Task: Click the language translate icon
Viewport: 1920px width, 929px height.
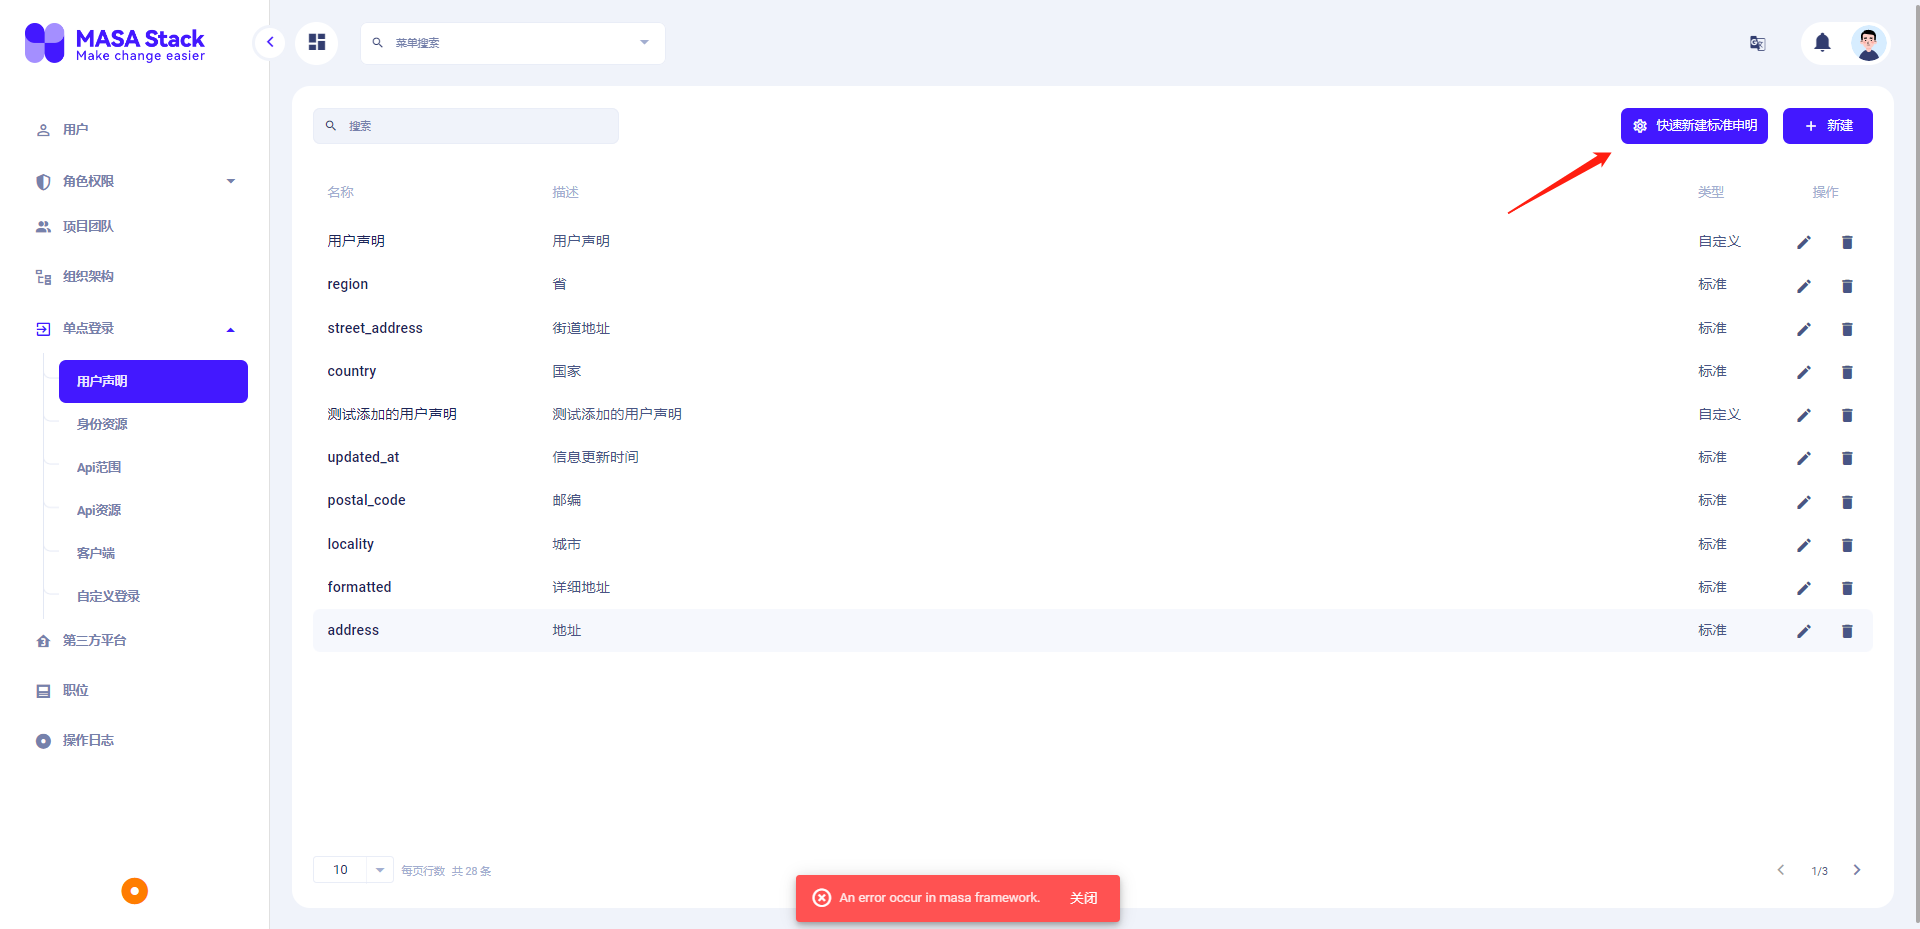Action: pos(1758,43)
